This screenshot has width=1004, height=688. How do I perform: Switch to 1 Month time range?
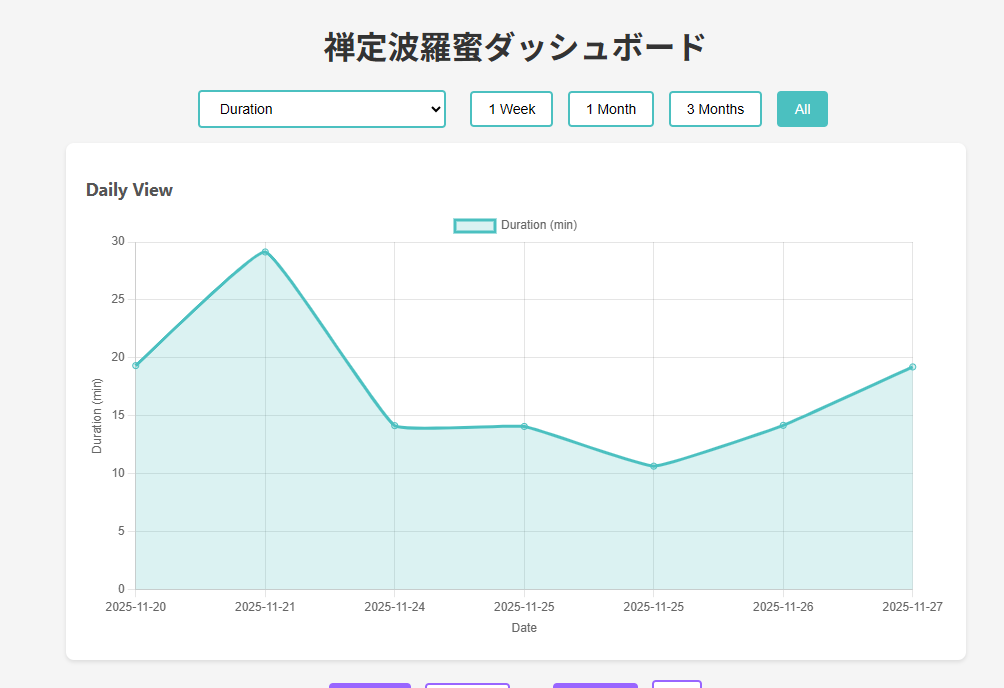[610, 109]
